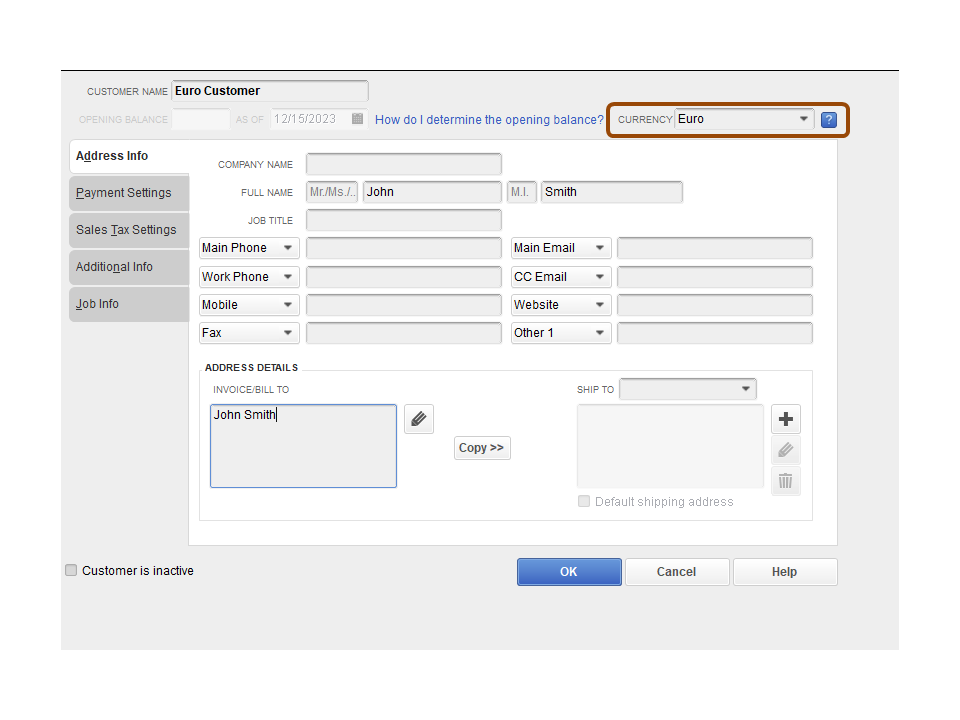Click the Copy >> button

click(482, 448)
